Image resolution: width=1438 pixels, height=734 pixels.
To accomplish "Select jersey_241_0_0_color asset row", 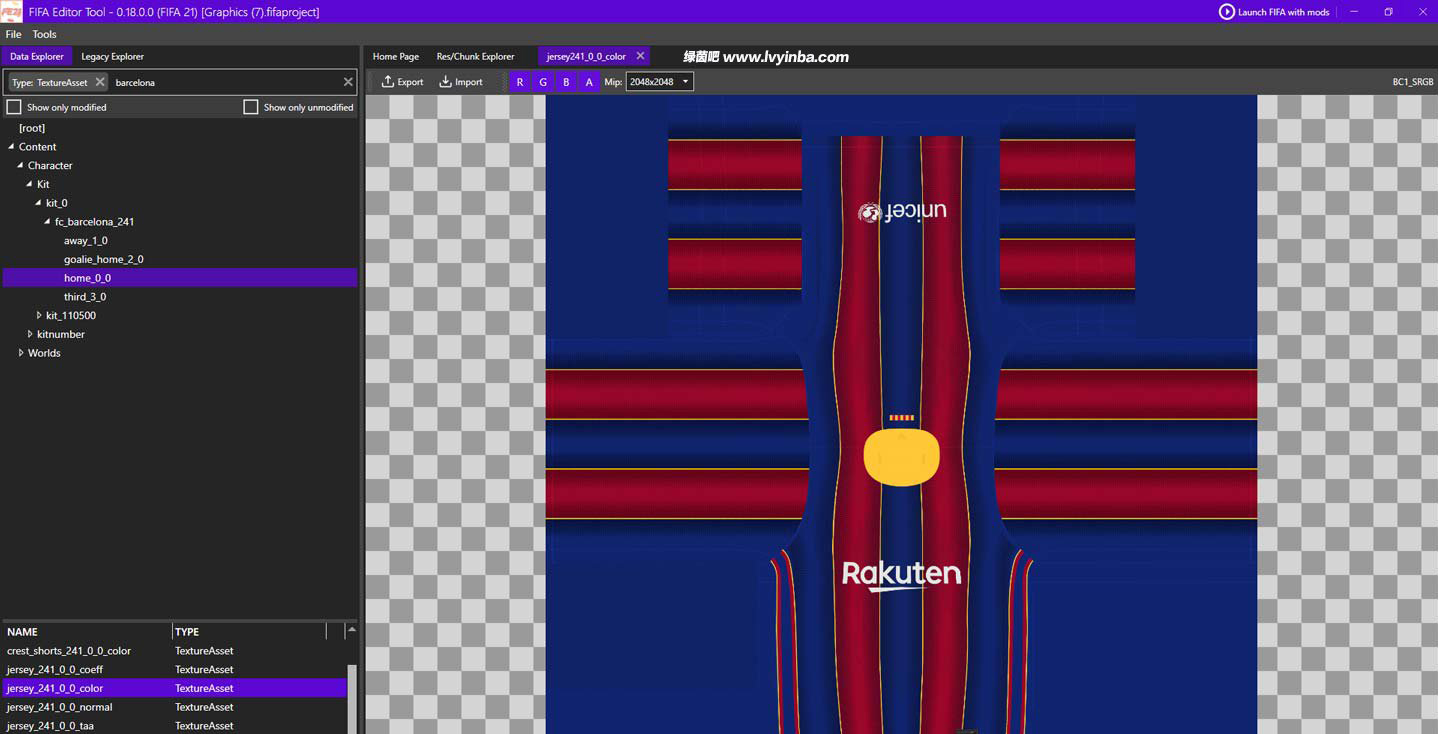I will [175, 688].
